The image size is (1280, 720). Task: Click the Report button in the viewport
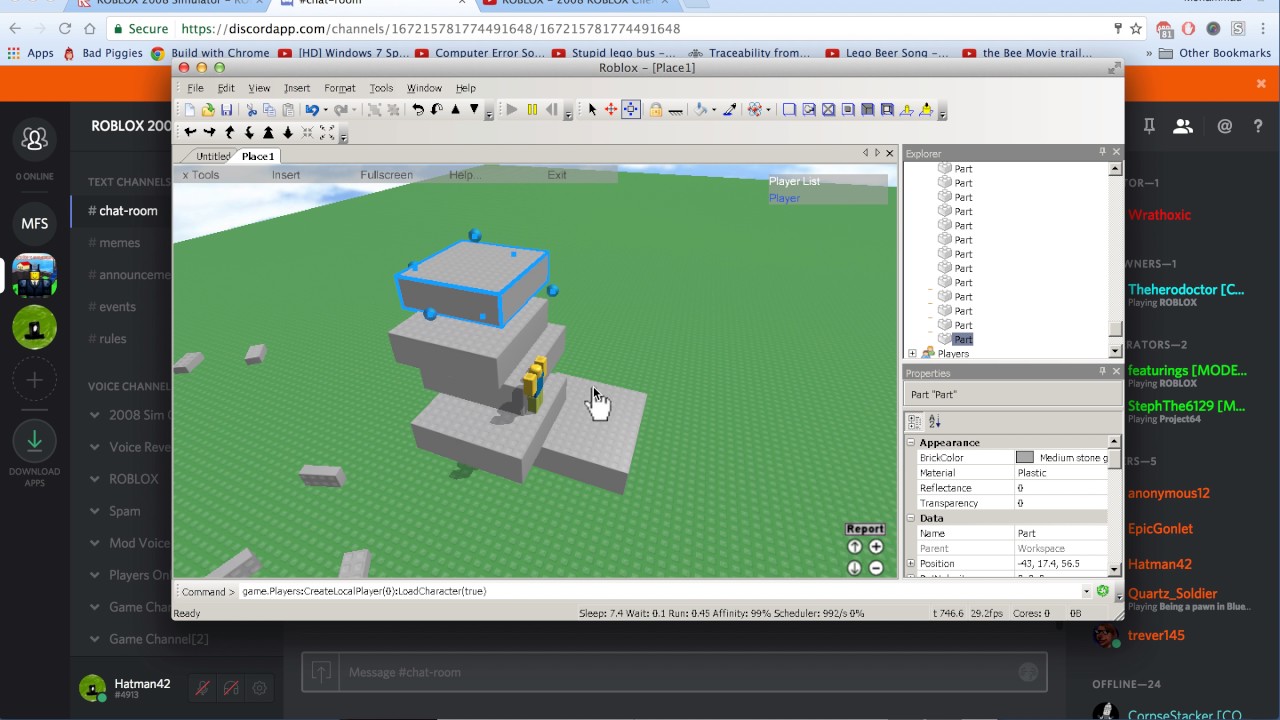coord(865,529)
